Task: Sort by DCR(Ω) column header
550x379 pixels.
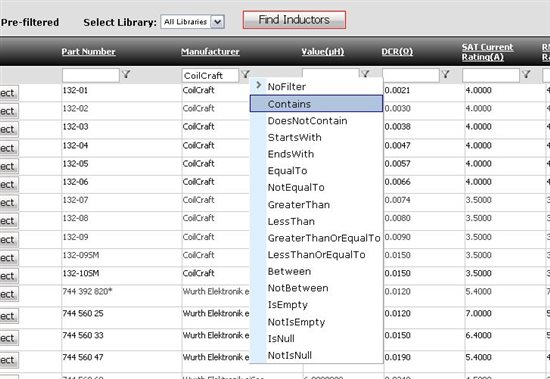Action: click(x=397, y=52)
